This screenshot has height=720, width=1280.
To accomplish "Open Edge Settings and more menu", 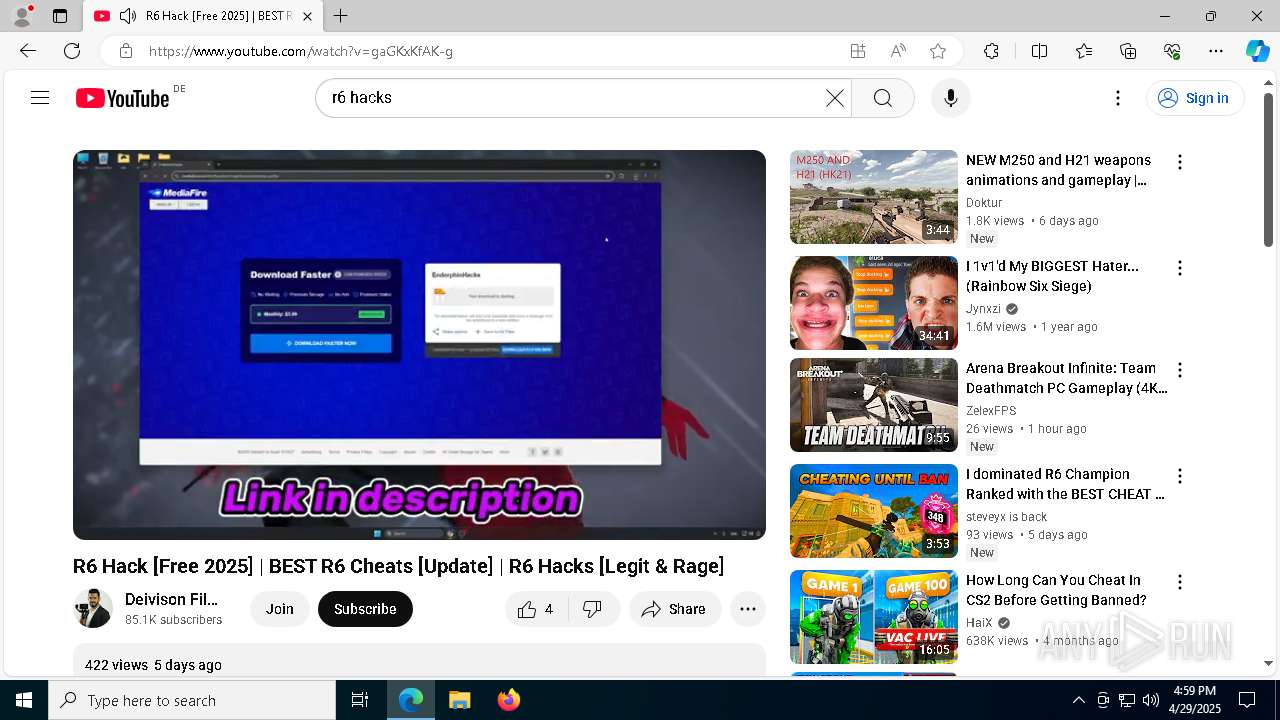I will (1216, 51).
